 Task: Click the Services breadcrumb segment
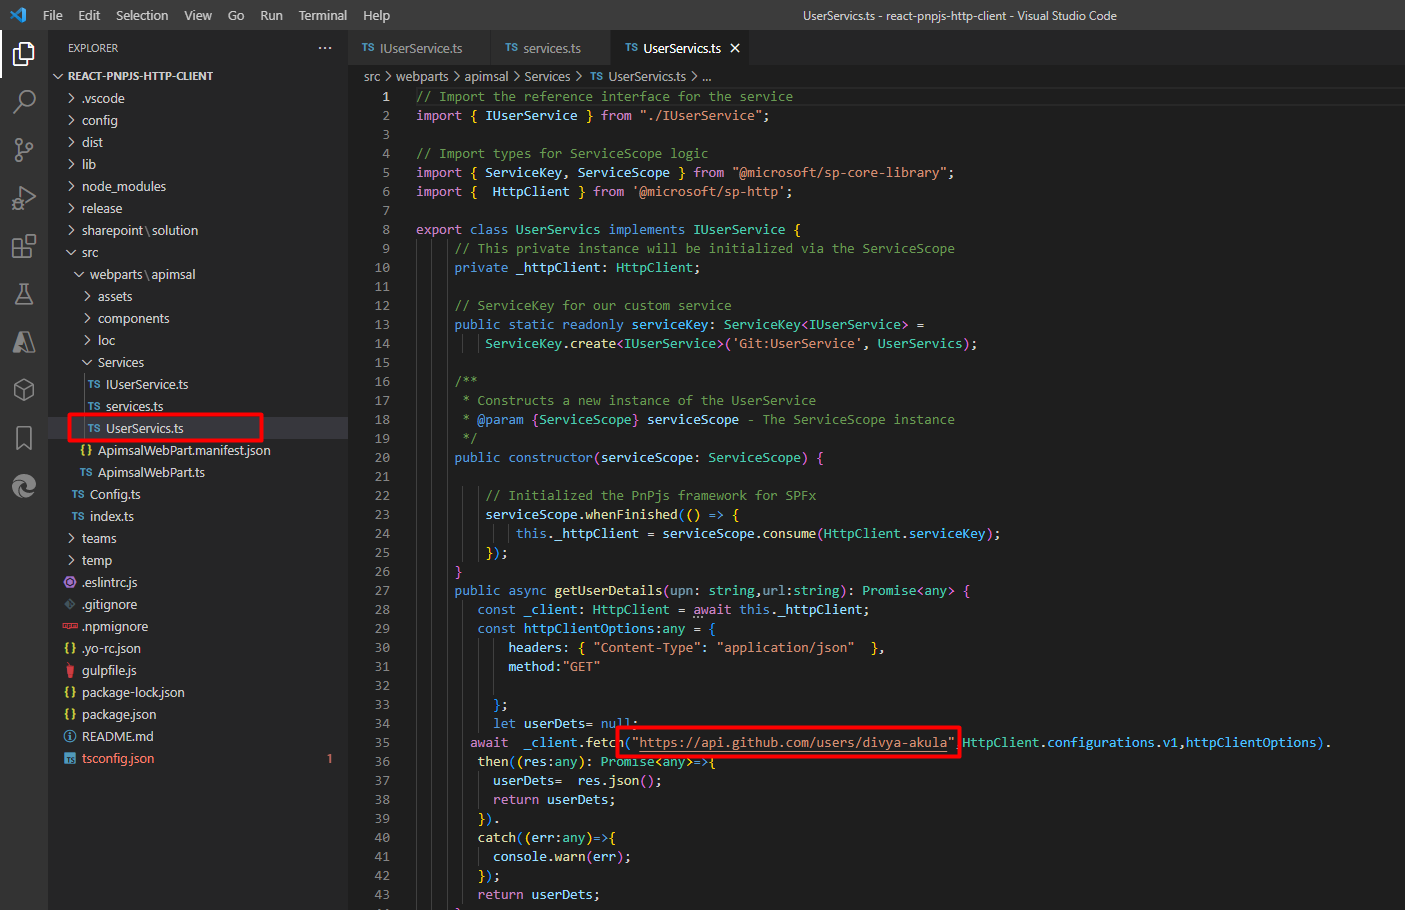(x=547, y=77)
